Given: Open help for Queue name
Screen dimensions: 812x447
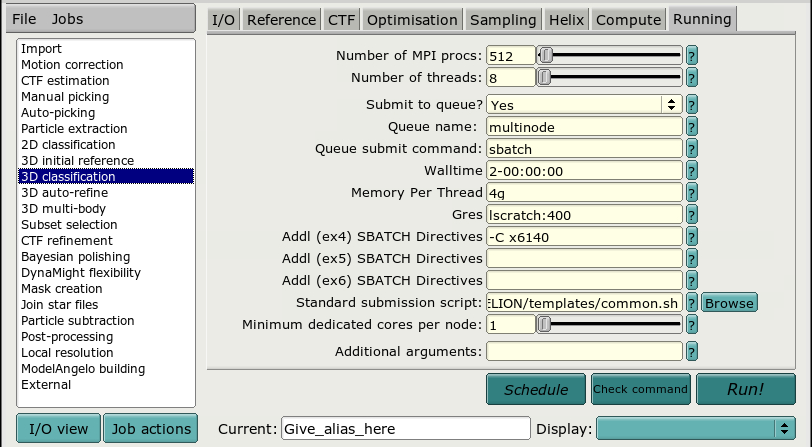Looking at the screenshot, I should pyautogui.click(x=691, y=127).
